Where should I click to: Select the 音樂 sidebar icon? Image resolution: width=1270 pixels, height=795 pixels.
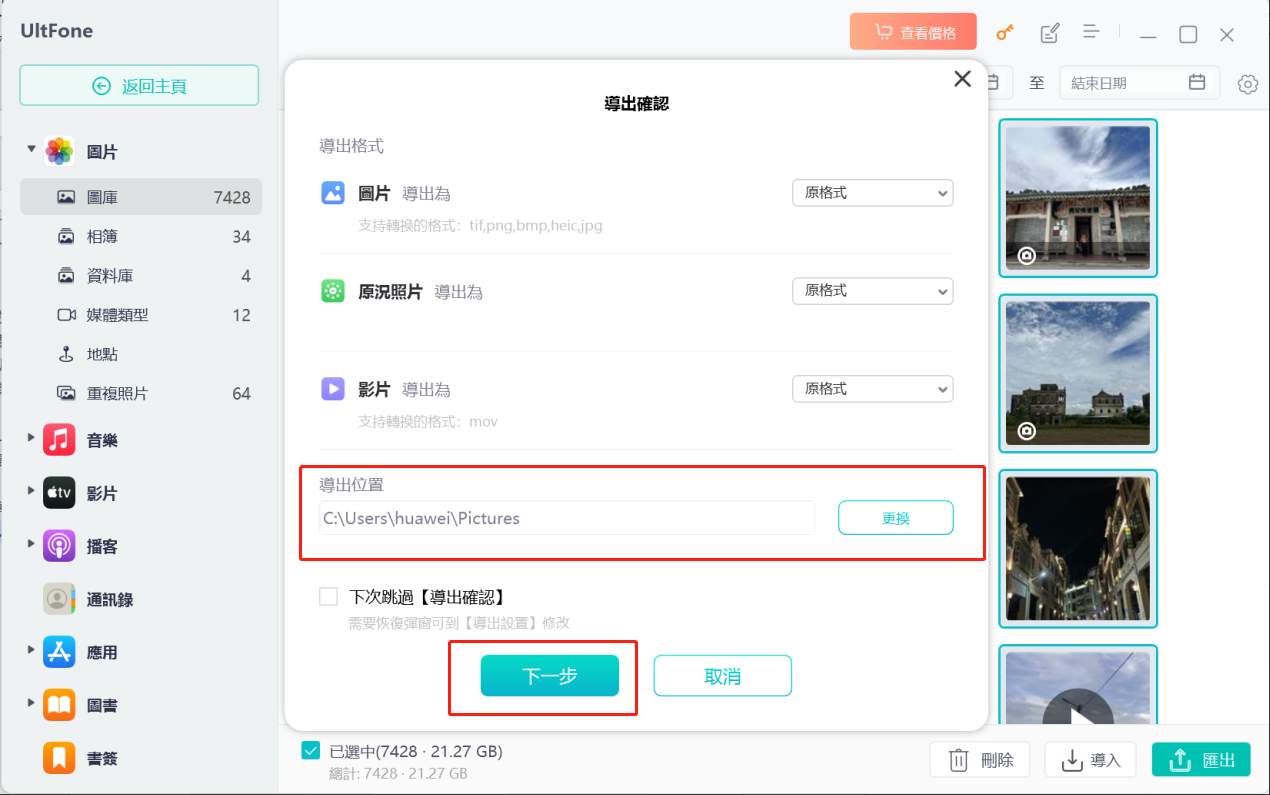coord(58,439)
